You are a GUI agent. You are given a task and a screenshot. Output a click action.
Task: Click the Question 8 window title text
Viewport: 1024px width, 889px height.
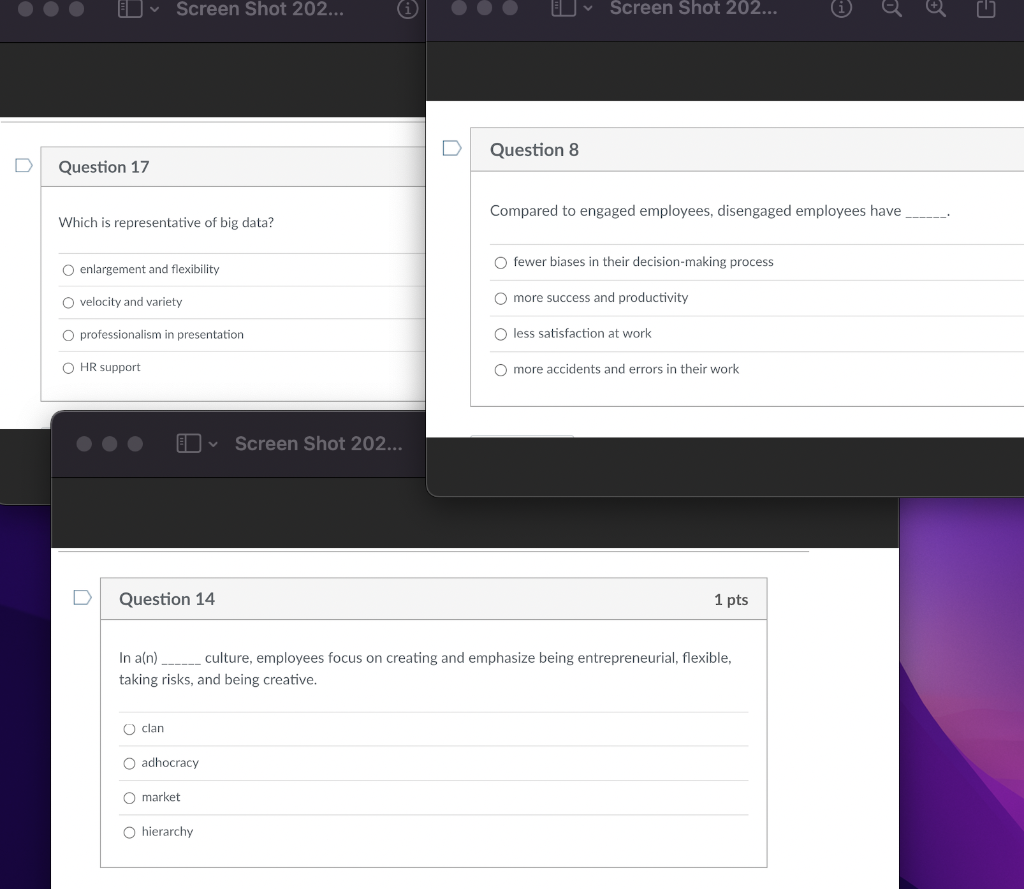tap(694, 8)
